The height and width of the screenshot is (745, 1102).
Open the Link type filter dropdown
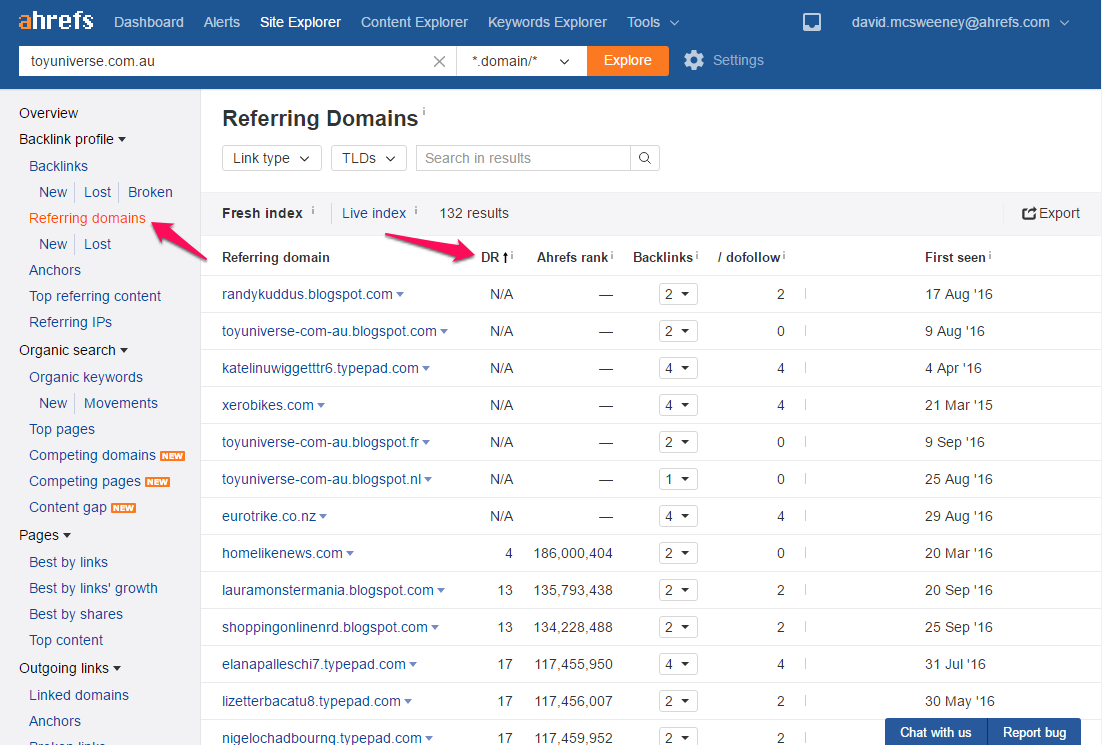tap(272, 158)
